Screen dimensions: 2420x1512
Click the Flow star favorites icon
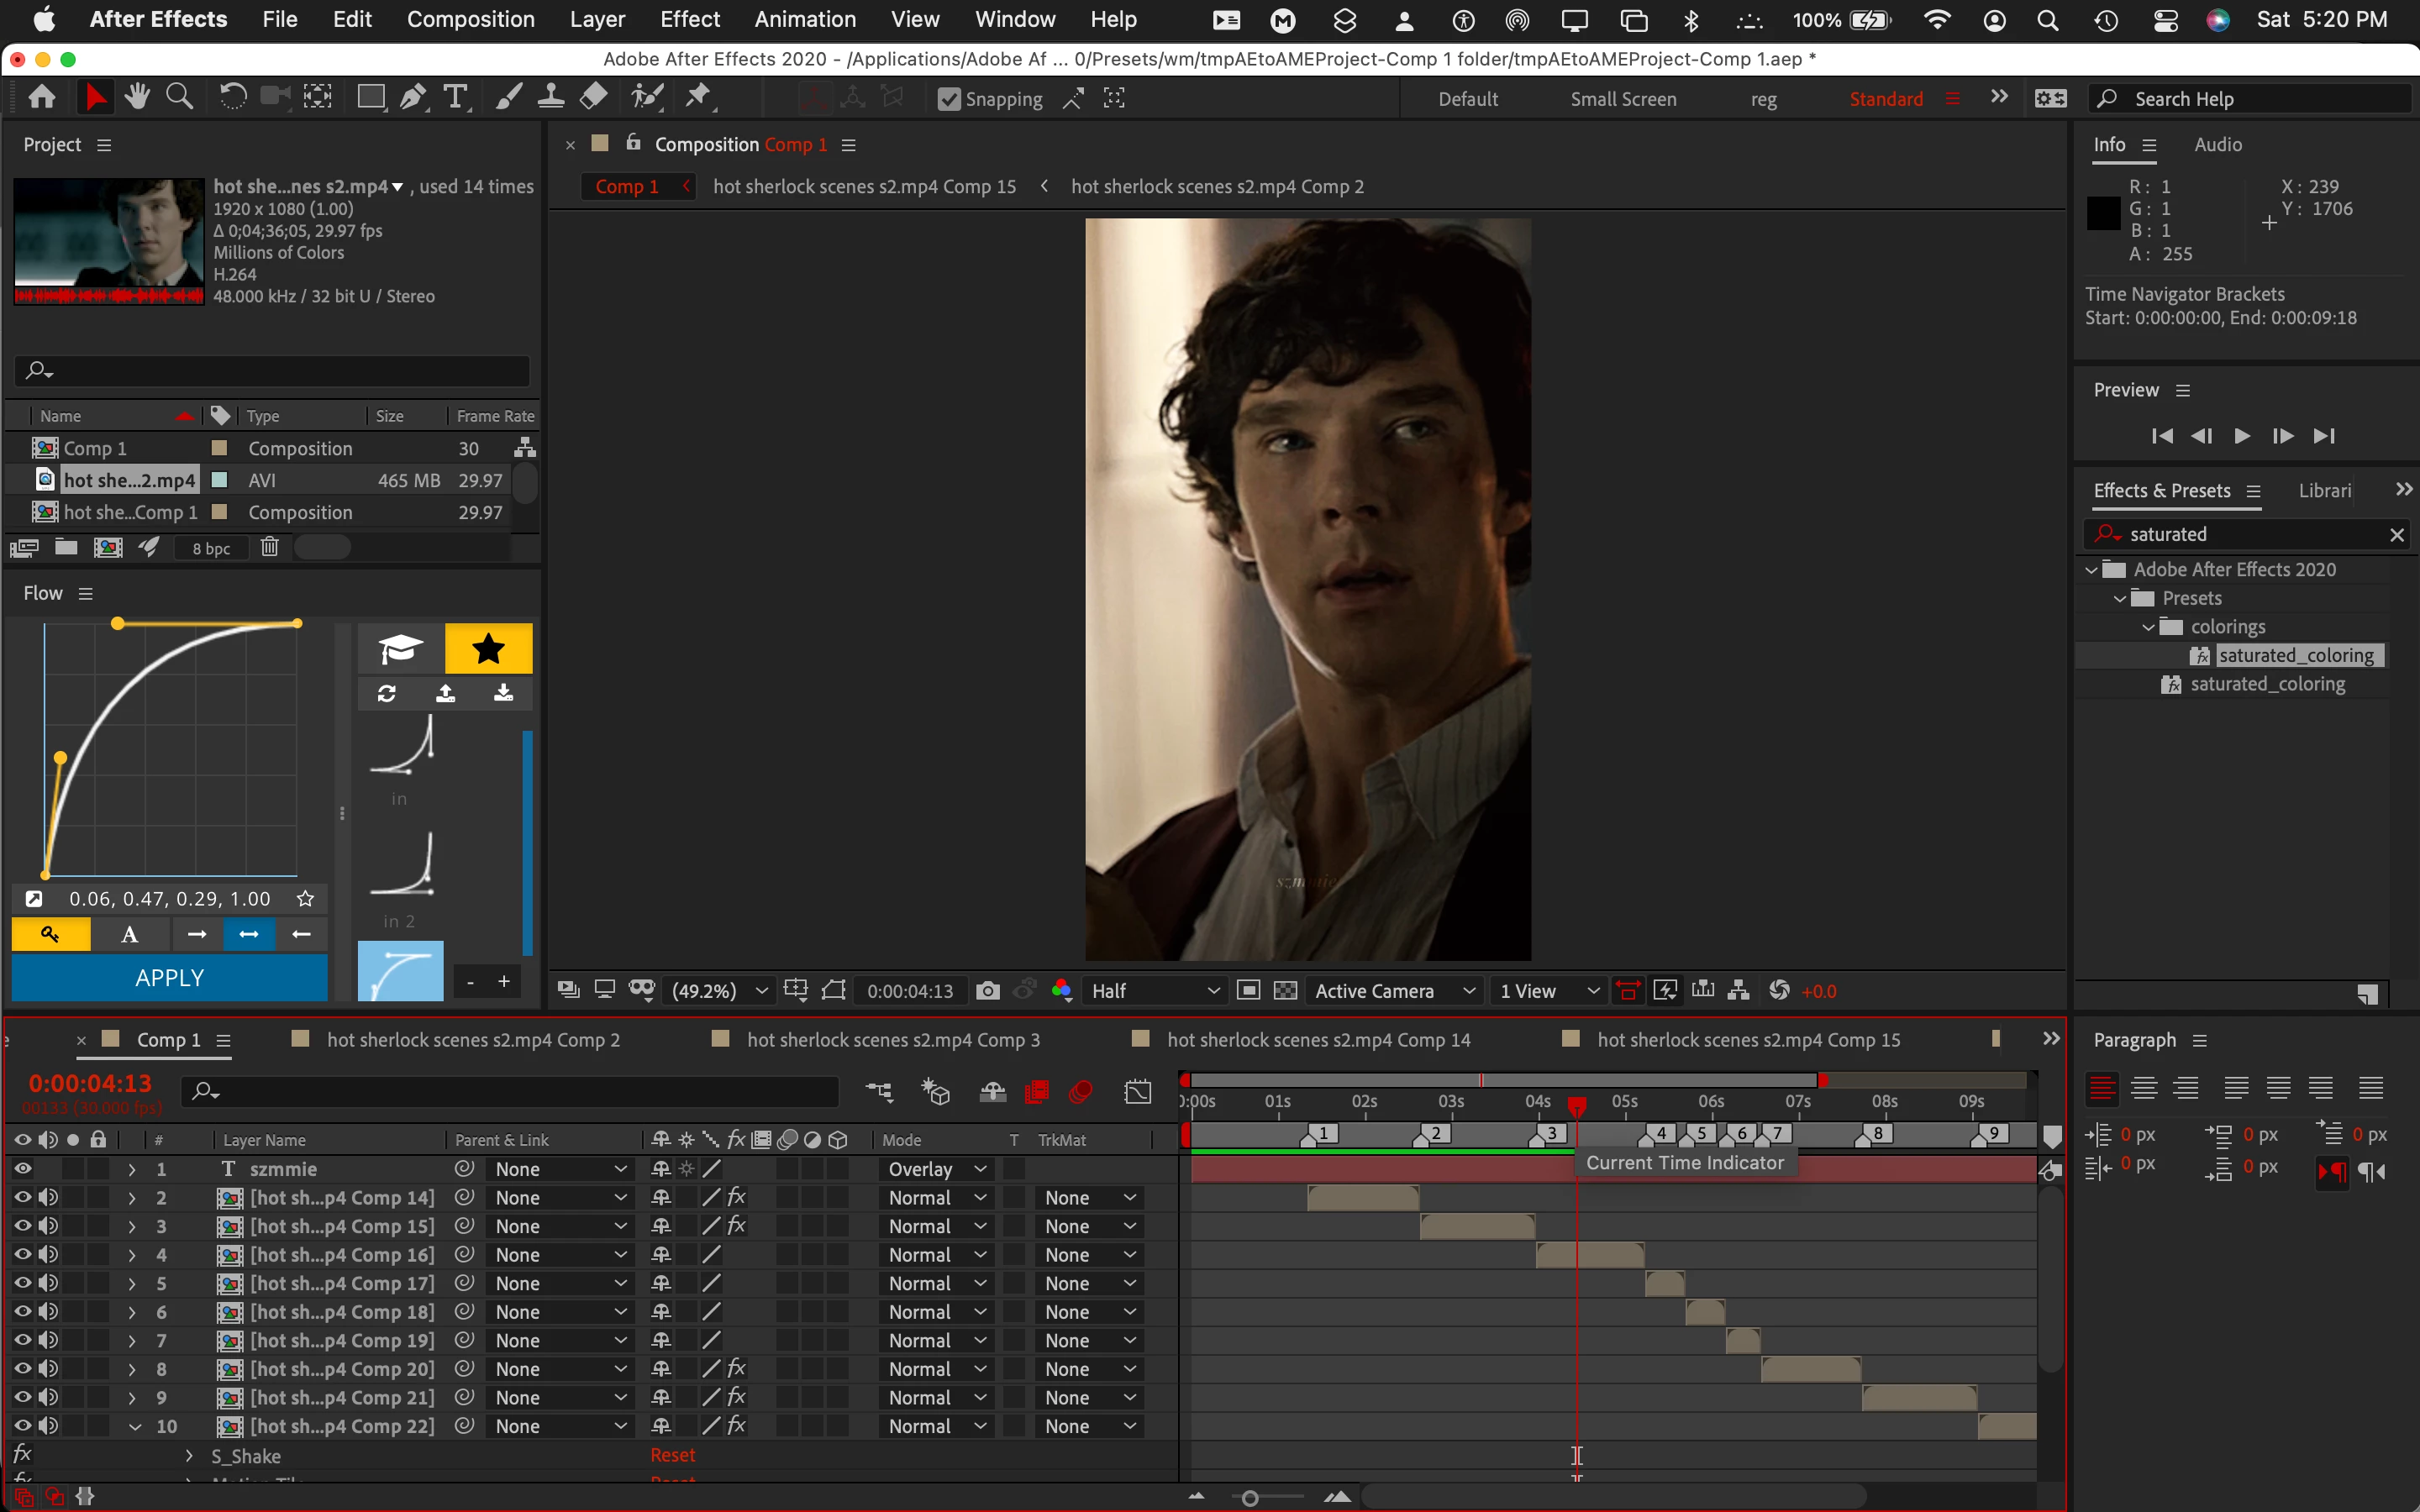[488, 649]
